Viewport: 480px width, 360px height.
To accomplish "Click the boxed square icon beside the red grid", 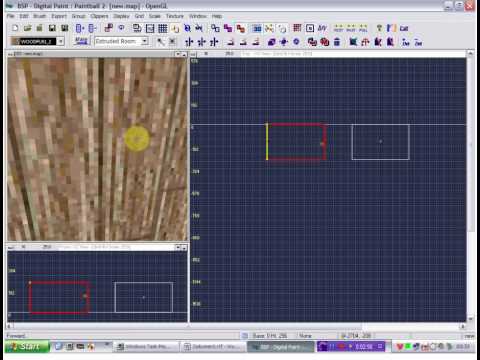I will [x=310, y=28].
